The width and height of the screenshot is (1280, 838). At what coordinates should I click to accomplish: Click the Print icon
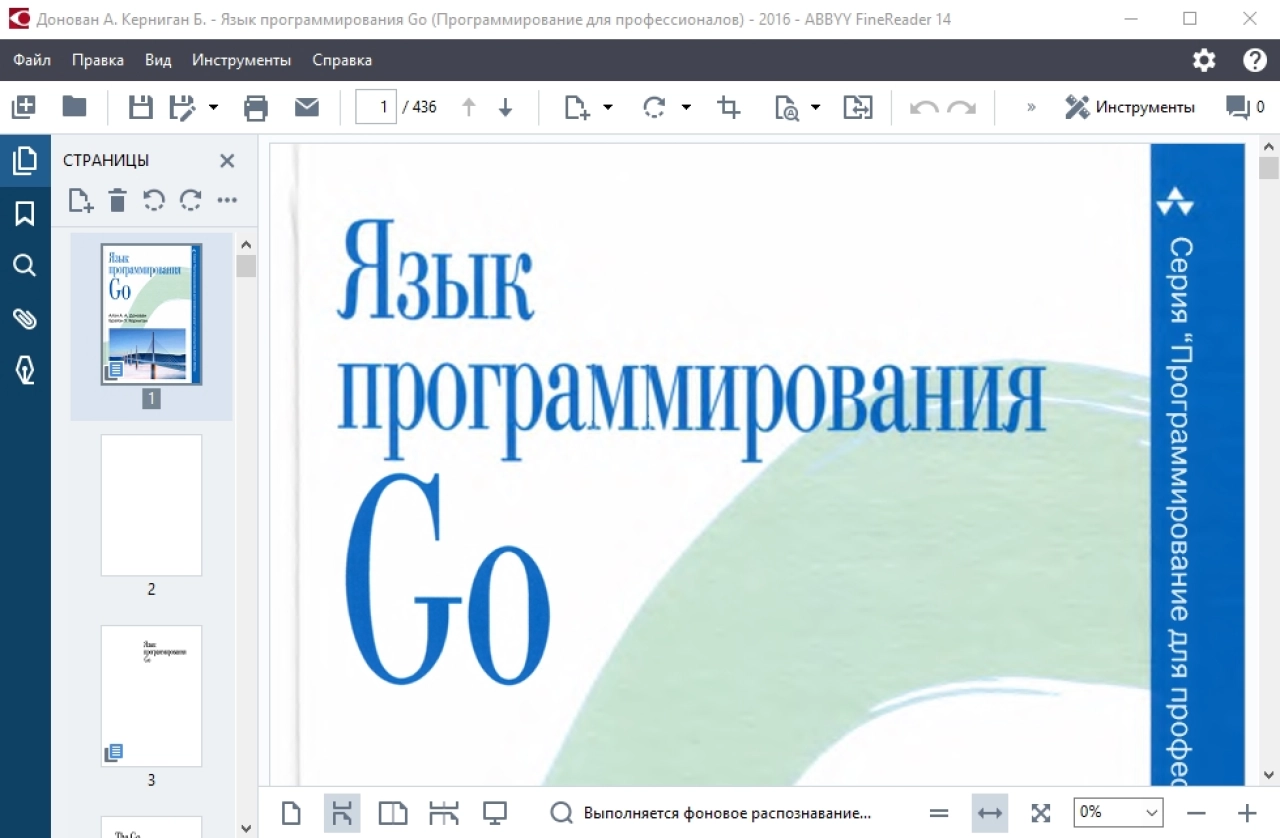[256, 107]
